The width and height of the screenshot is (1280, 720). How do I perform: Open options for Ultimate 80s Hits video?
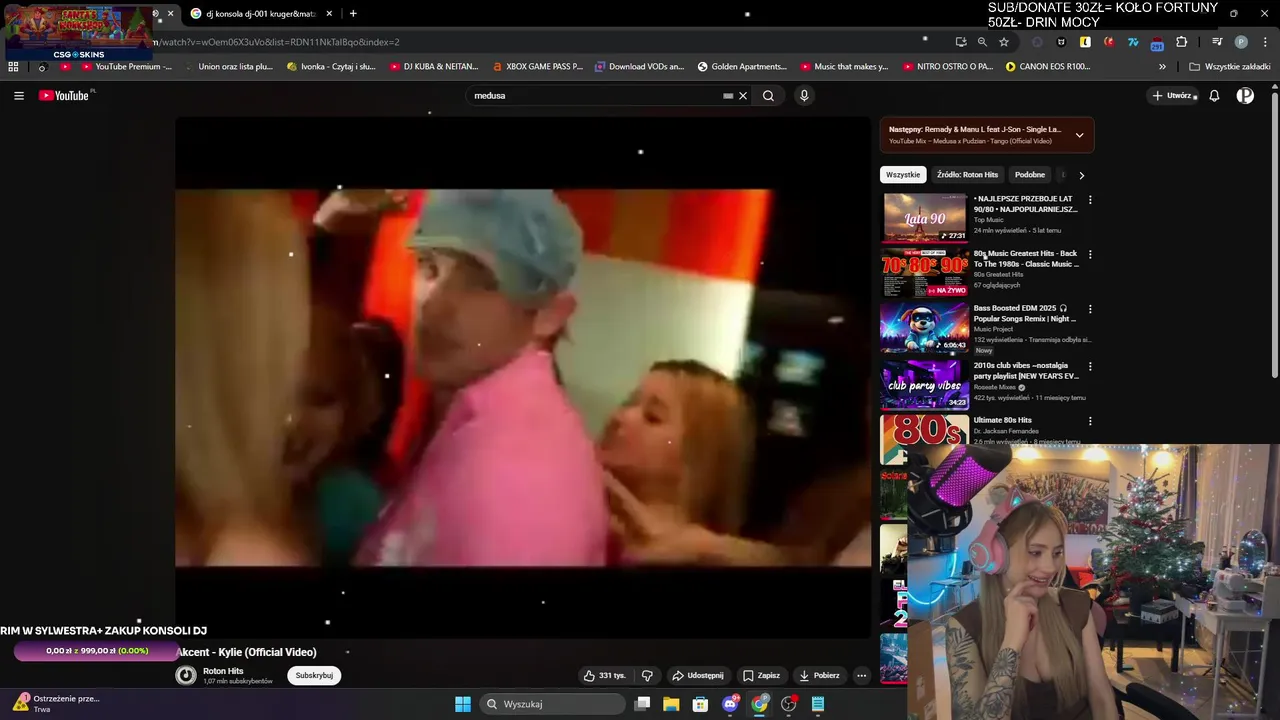pos(1090,421)
